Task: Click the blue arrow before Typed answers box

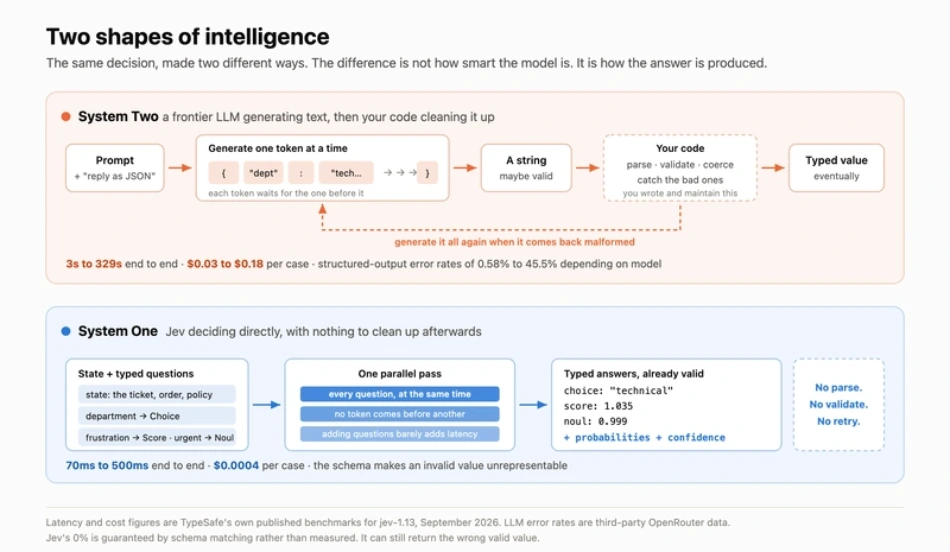Action: coord(533,404)
